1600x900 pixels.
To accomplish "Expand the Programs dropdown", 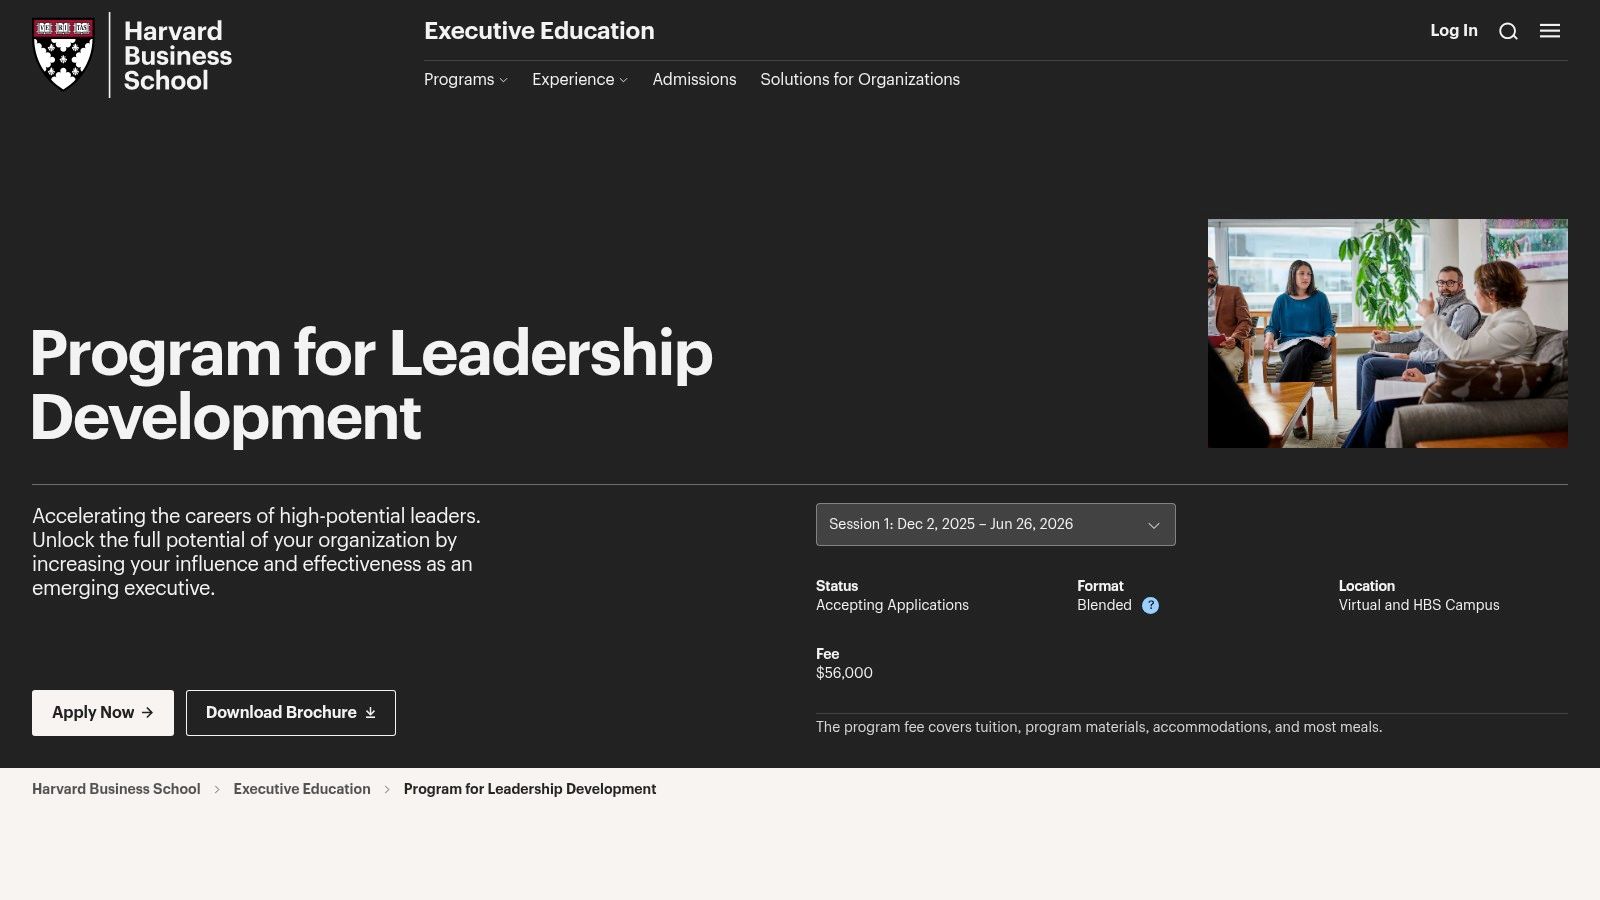I will tap(465, 79).
